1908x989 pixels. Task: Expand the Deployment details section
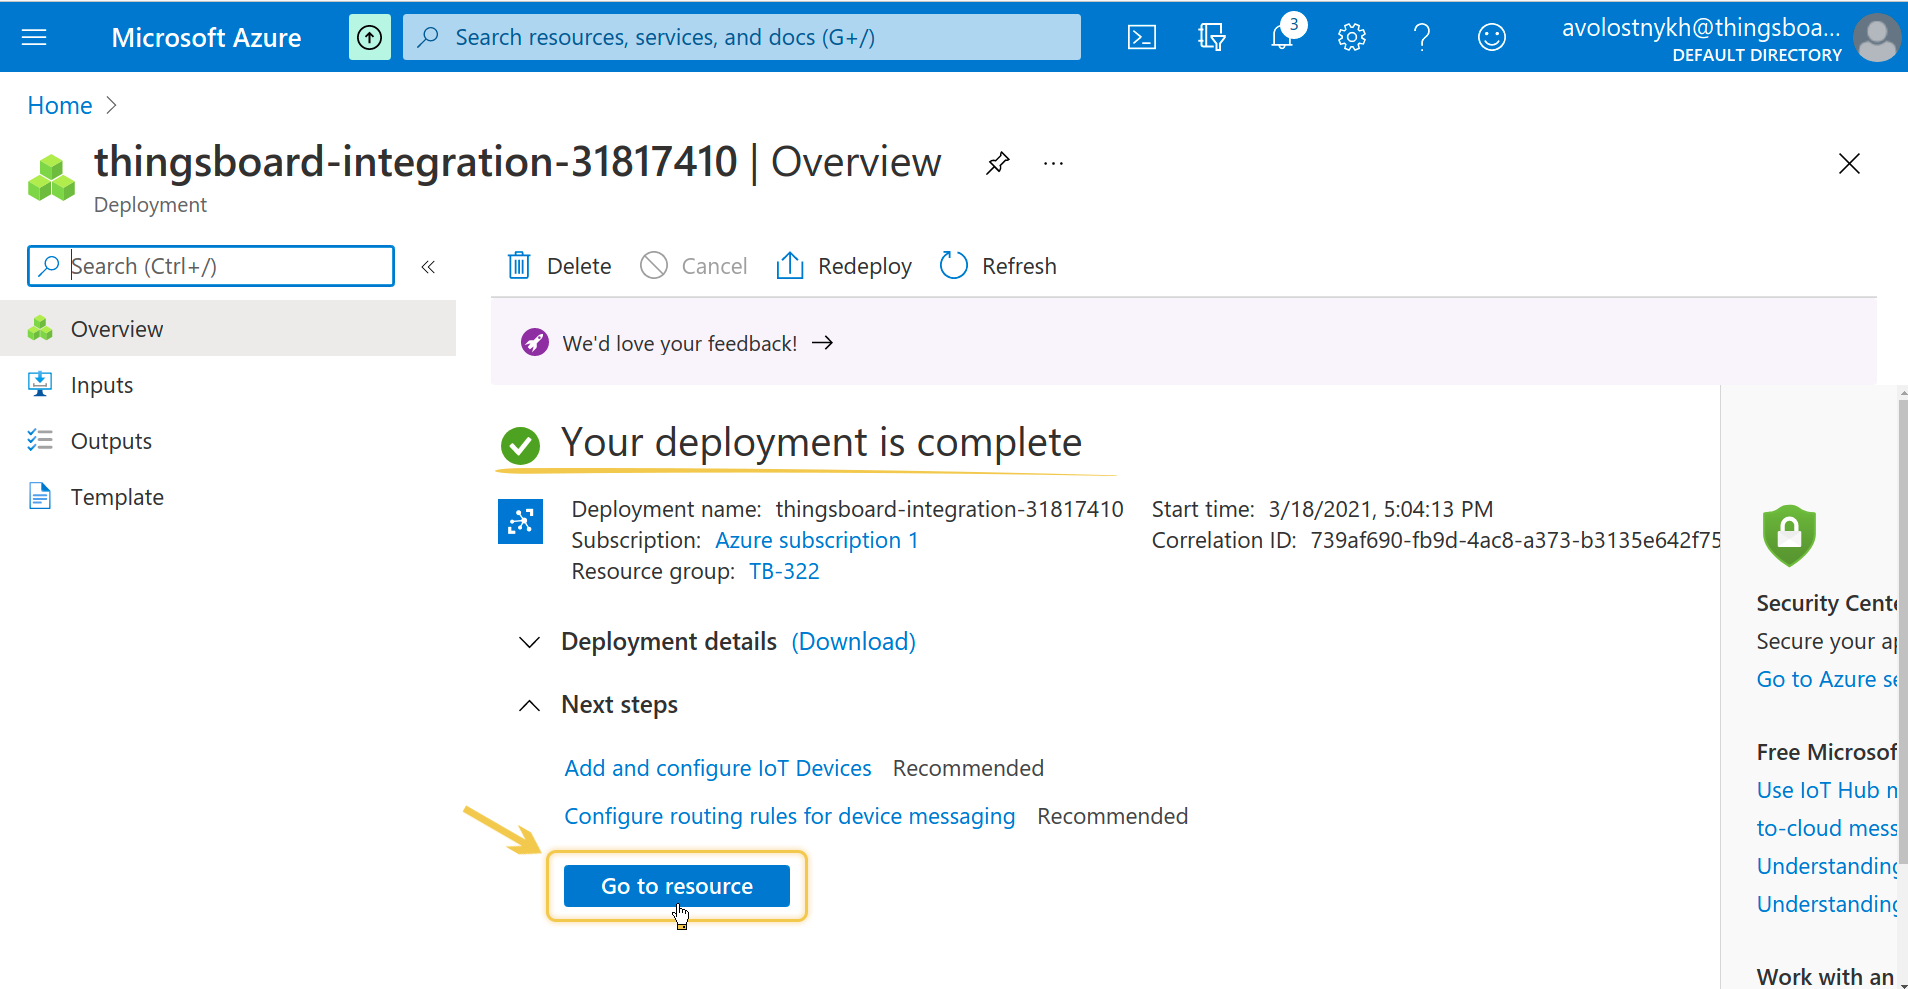pyautogui.click(x=529, y=642)
